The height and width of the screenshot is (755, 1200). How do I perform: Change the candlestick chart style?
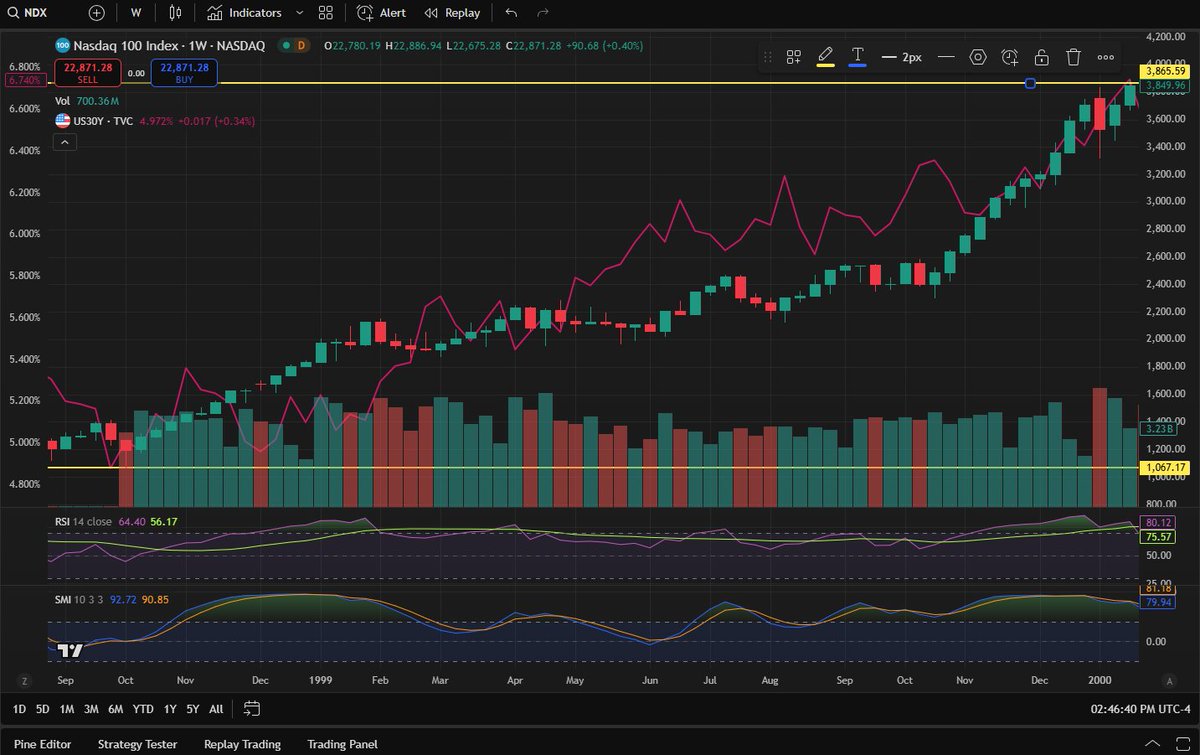[176, 13]
